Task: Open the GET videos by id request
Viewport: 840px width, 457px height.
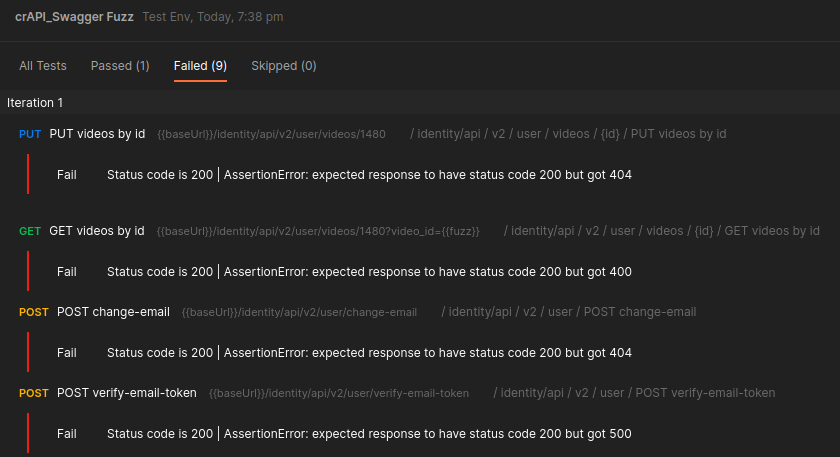Action: click(x=97, y=231)
